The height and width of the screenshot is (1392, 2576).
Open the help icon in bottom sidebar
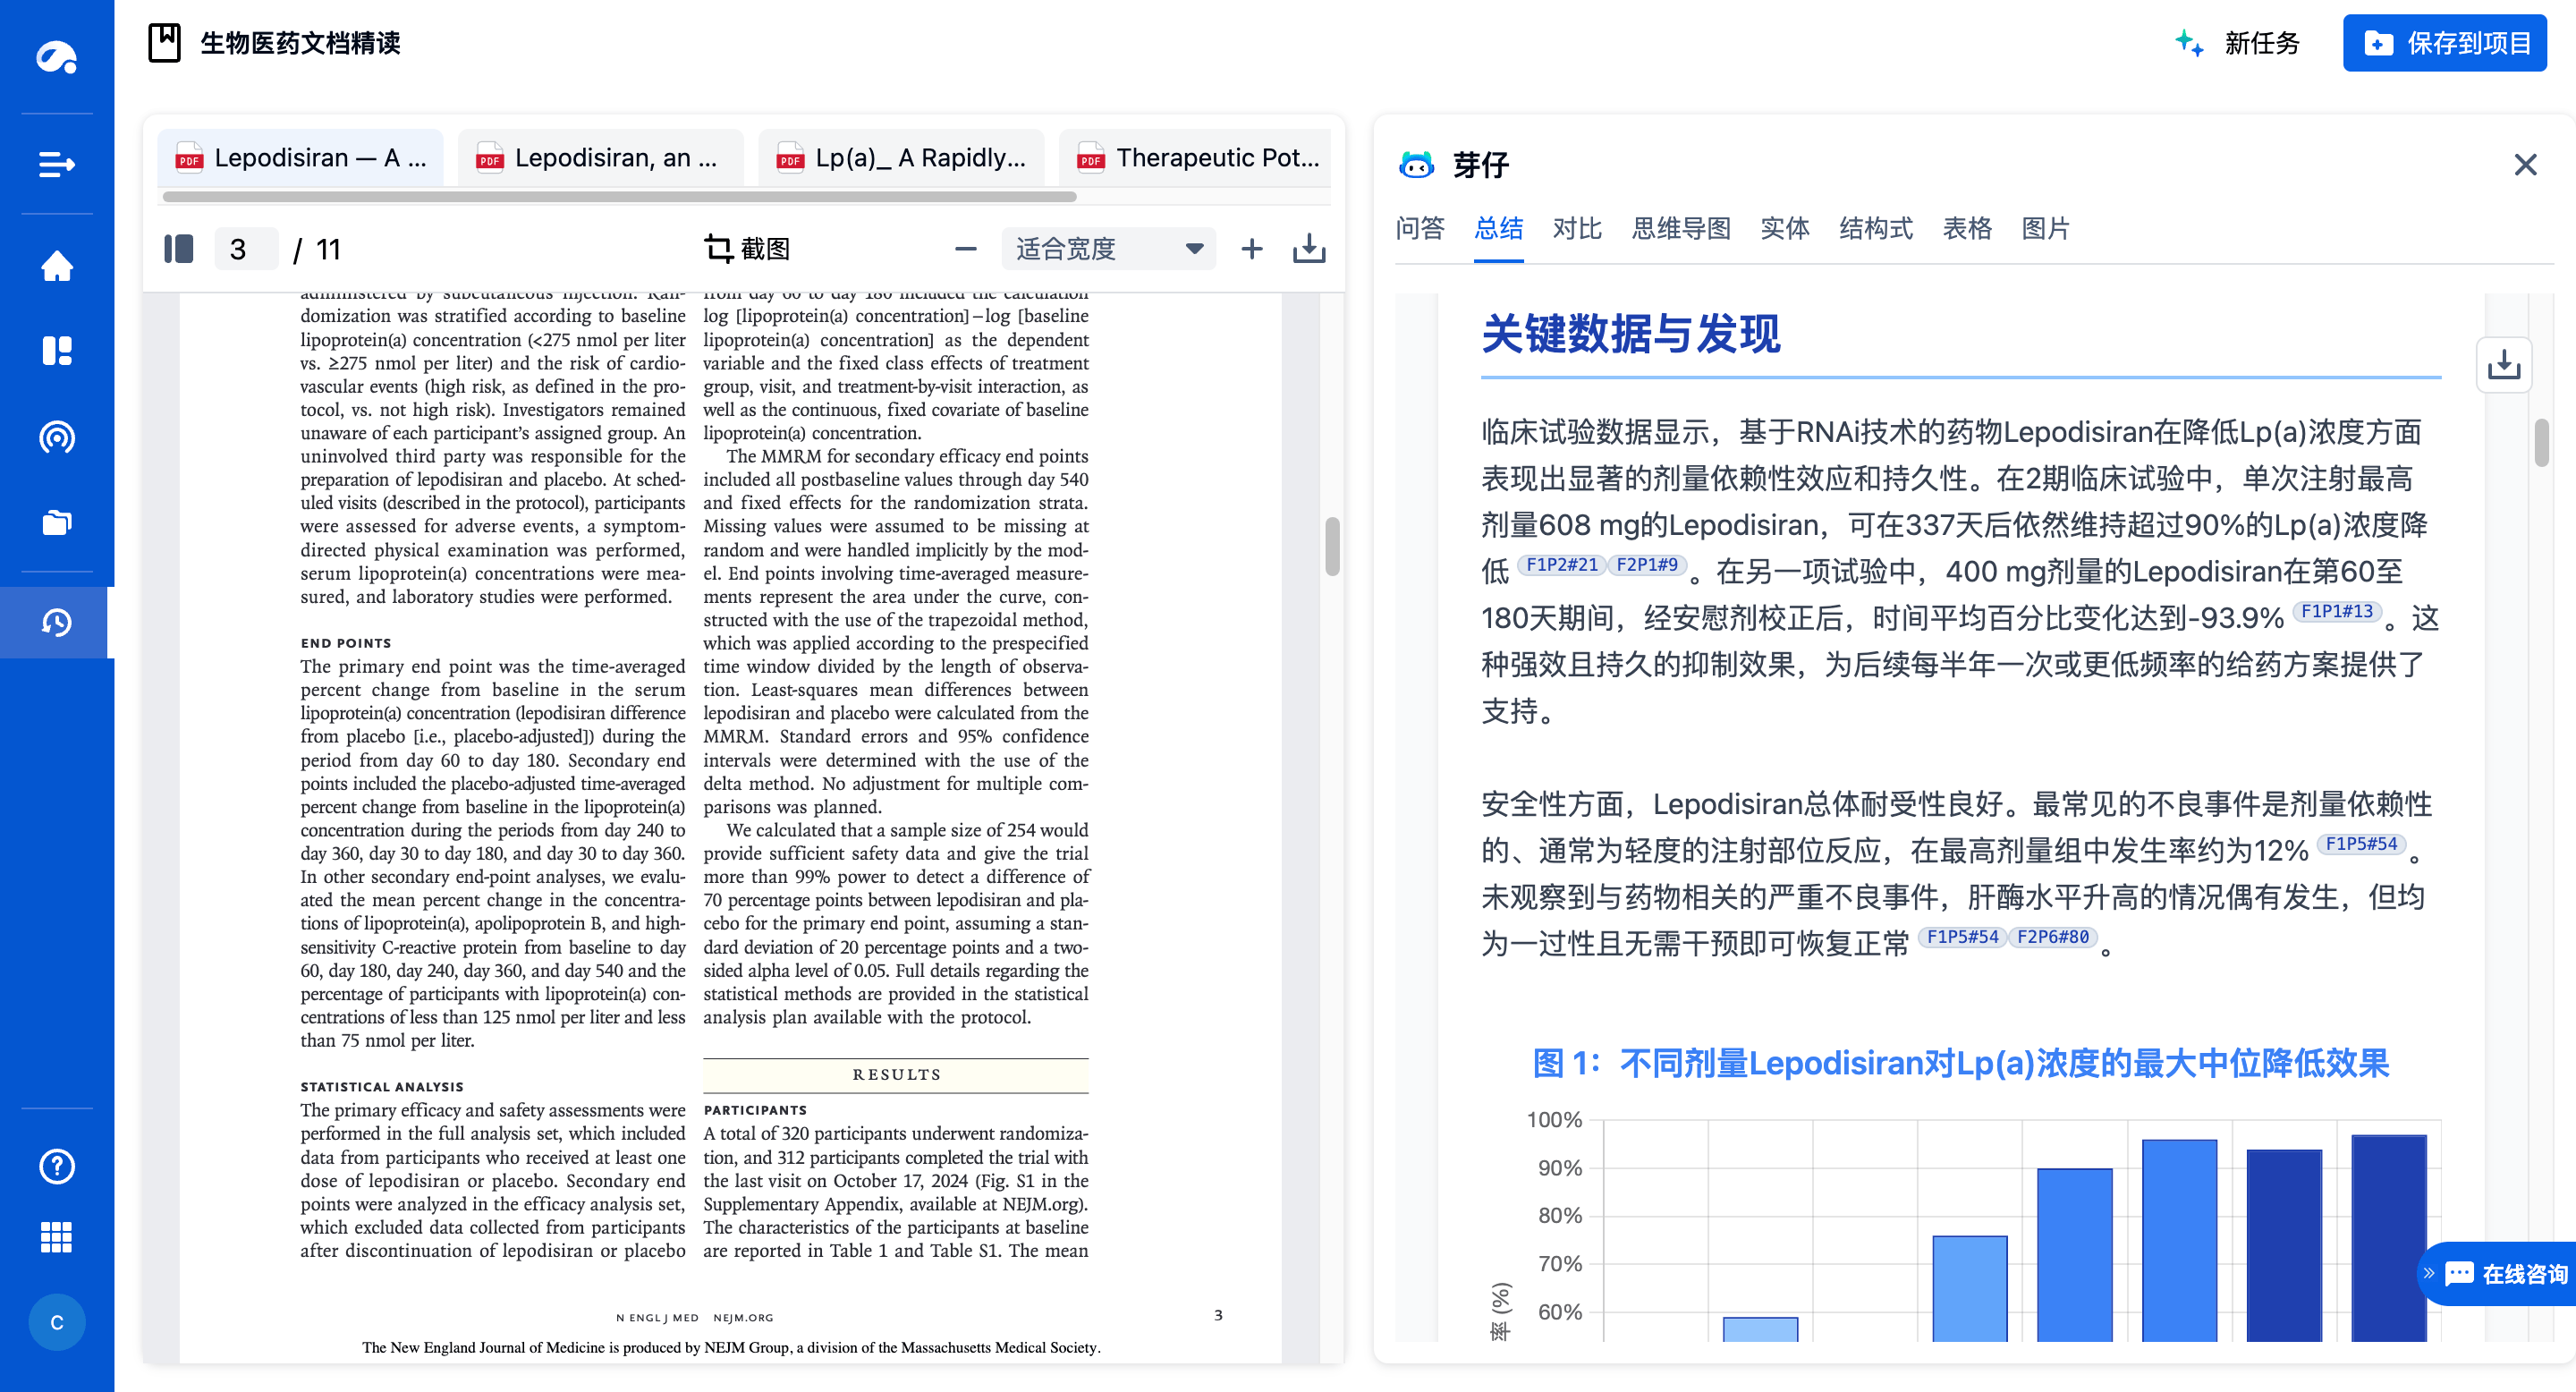56,1166
